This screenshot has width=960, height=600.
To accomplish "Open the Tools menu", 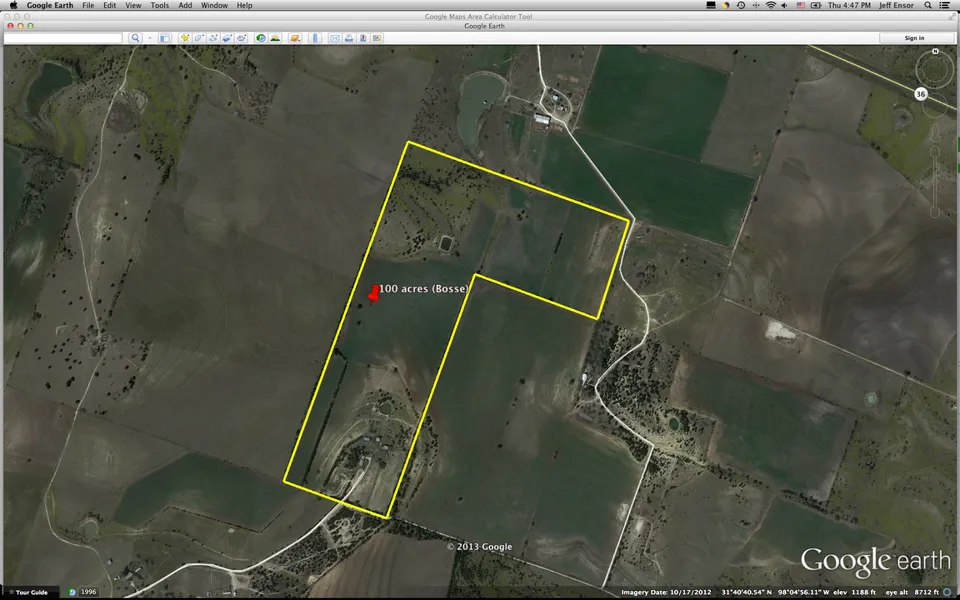I will click(x=159, y=5).
